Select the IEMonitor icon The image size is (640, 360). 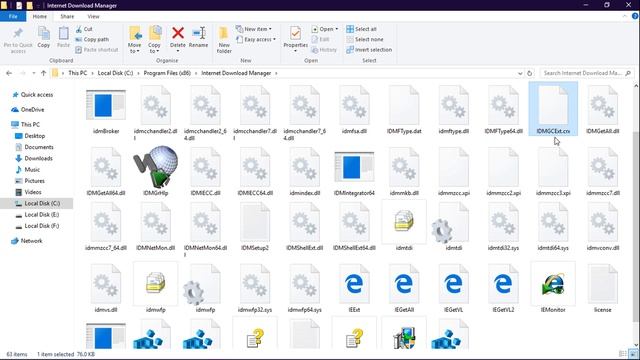pos(553,284)
